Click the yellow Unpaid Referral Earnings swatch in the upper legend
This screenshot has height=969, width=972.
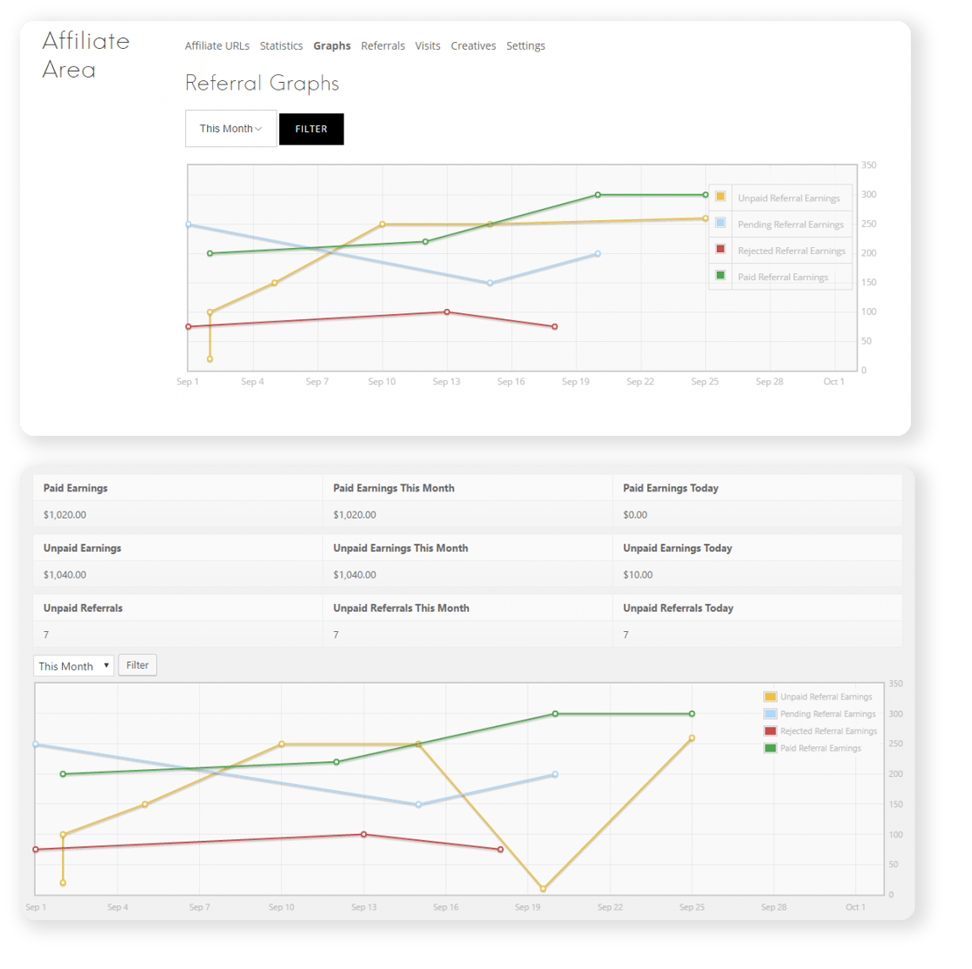pos(721,197)
